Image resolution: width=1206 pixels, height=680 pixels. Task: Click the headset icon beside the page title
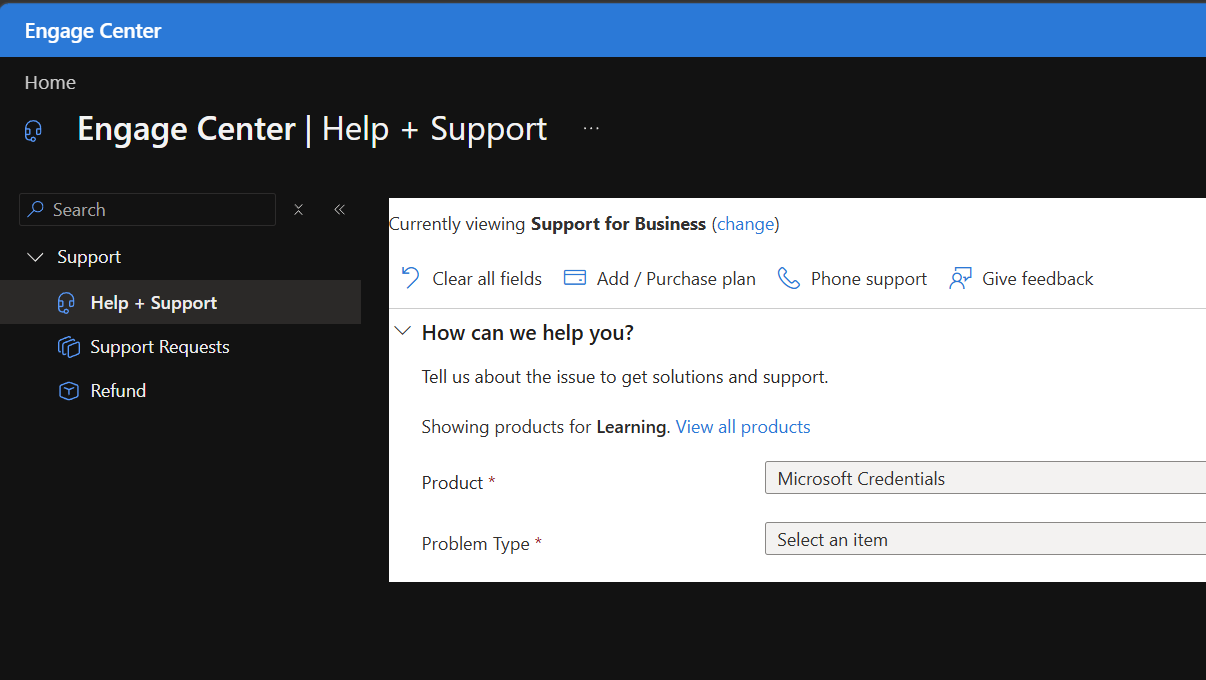(33, 131)
